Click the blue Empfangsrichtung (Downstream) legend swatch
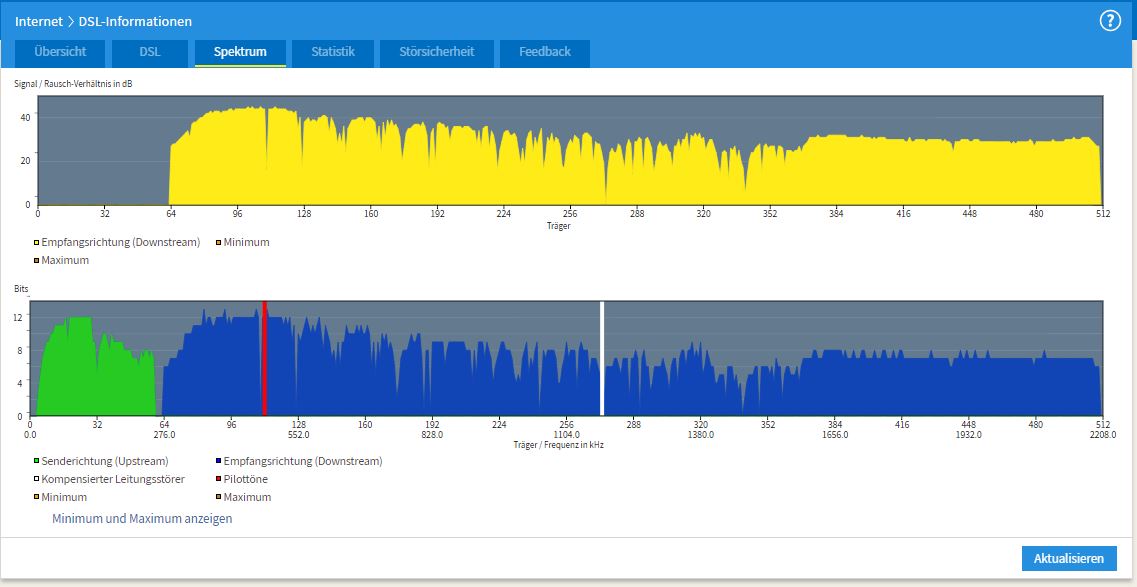This screenshot has height=587, width=1137. tap(218, 462)
